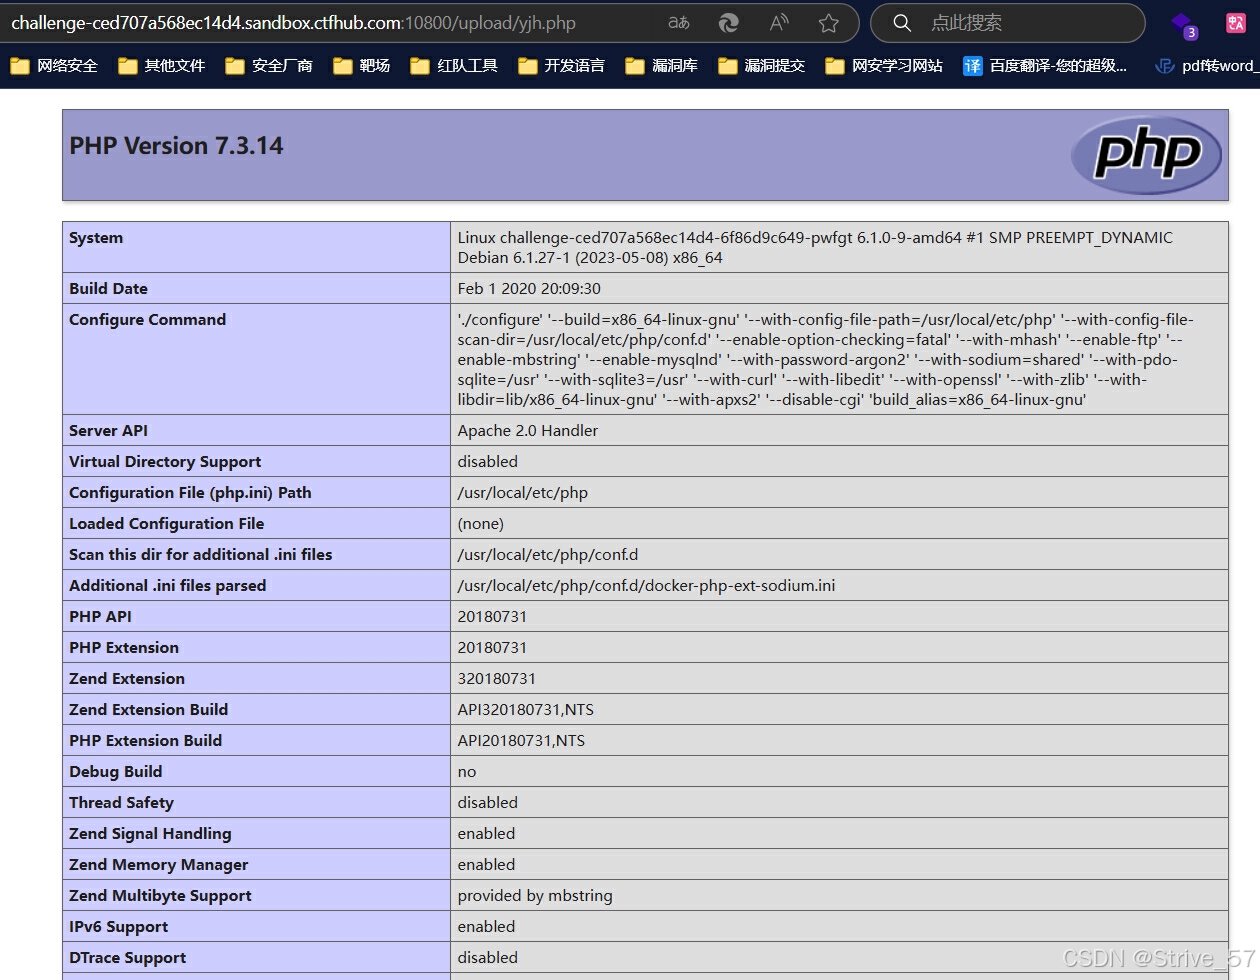Click the /usr/local/etc/php path value
The height and width of the screenshot is (980, 1260).
[x=523, y=493]
